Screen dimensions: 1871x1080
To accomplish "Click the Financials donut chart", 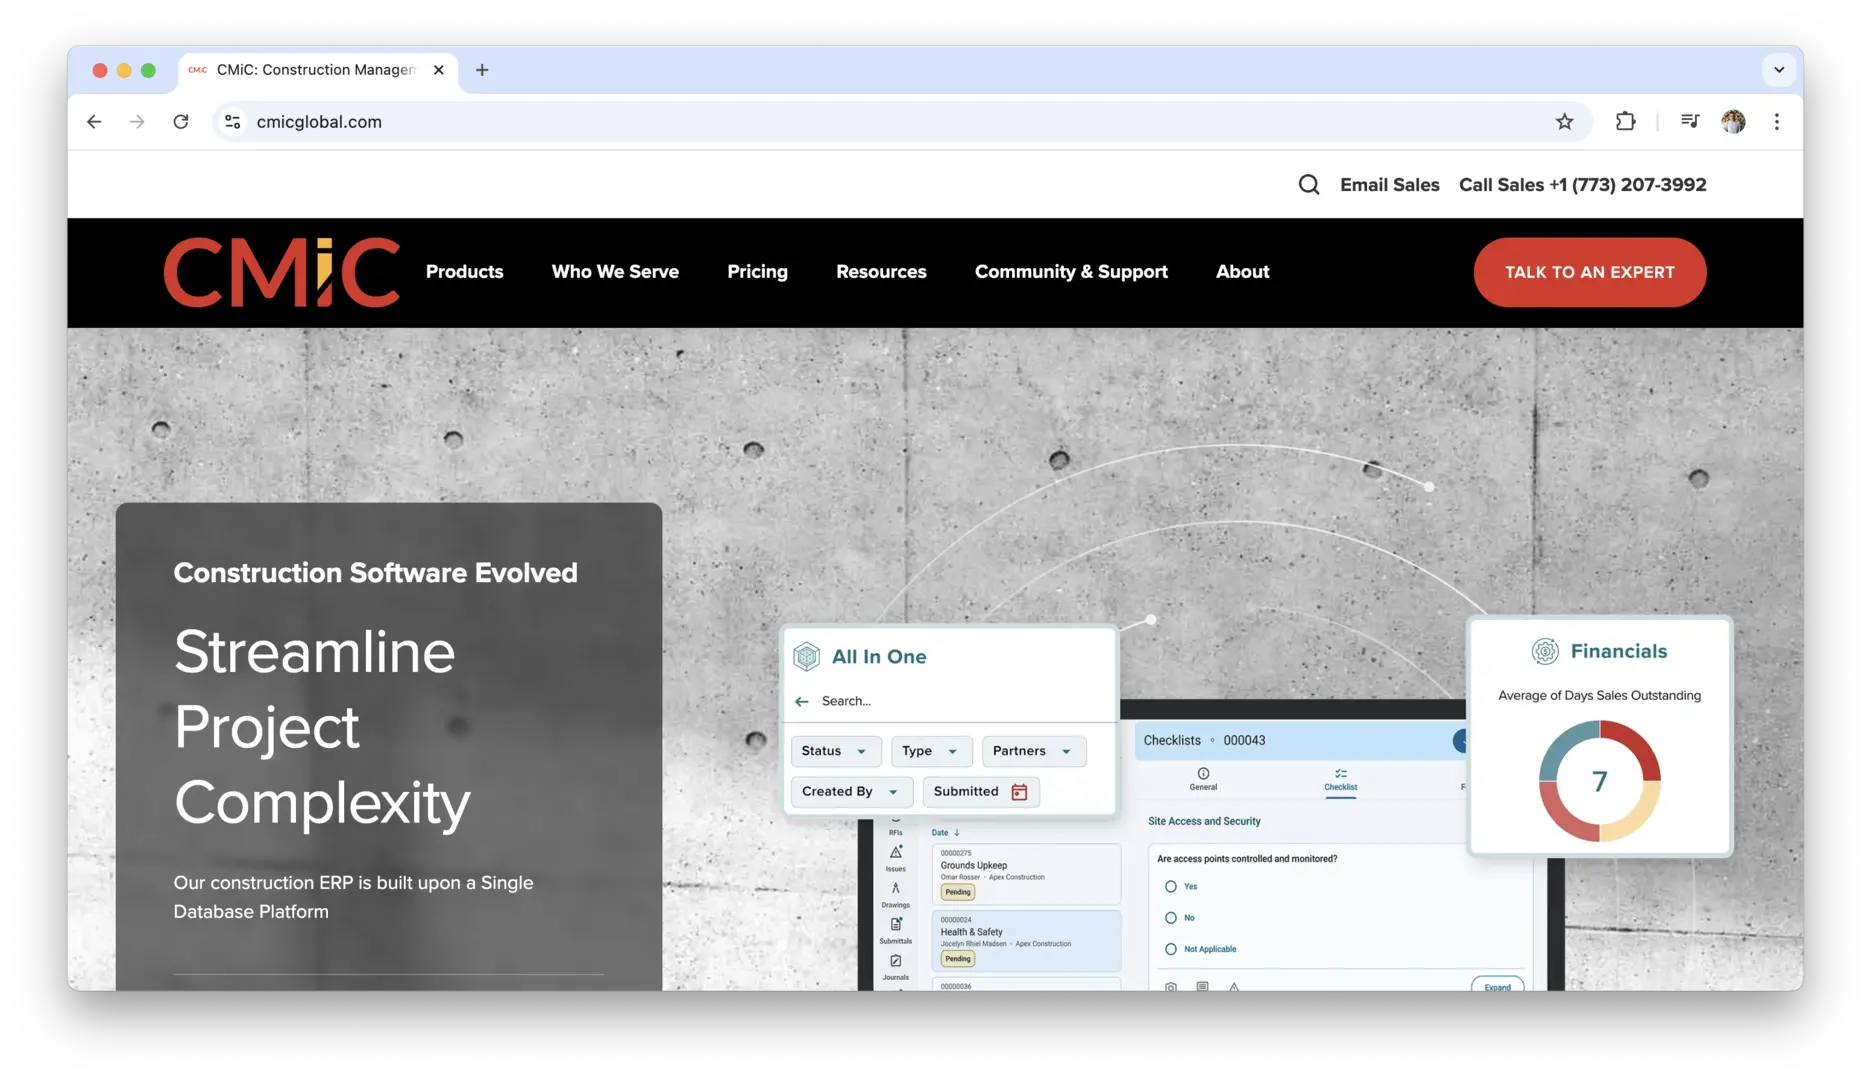I will [1599, 782].
